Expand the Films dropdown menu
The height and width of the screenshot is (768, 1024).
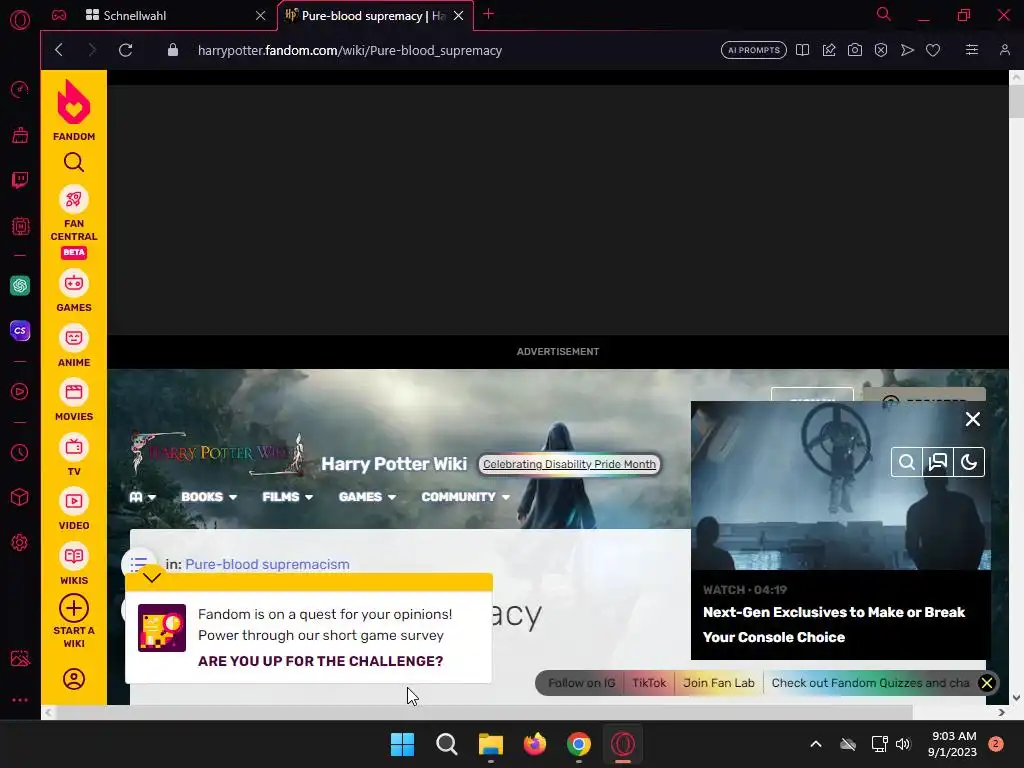click(287, 497)
